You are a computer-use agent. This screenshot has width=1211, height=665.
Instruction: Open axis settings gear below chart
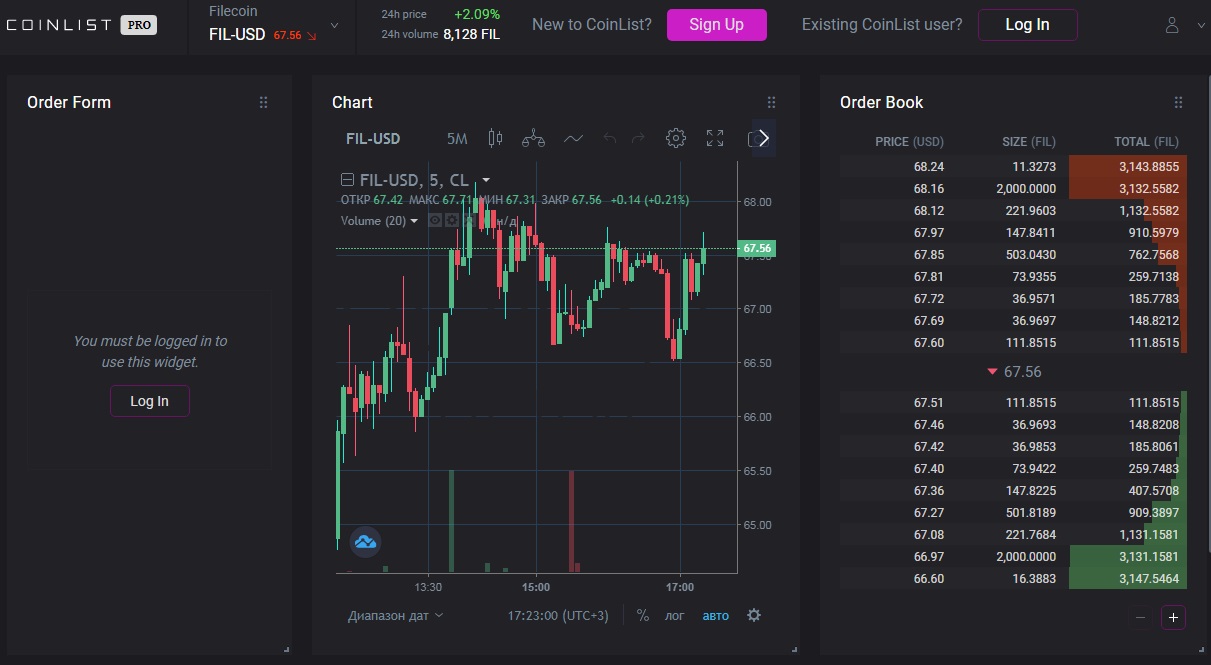pos(754,615)
